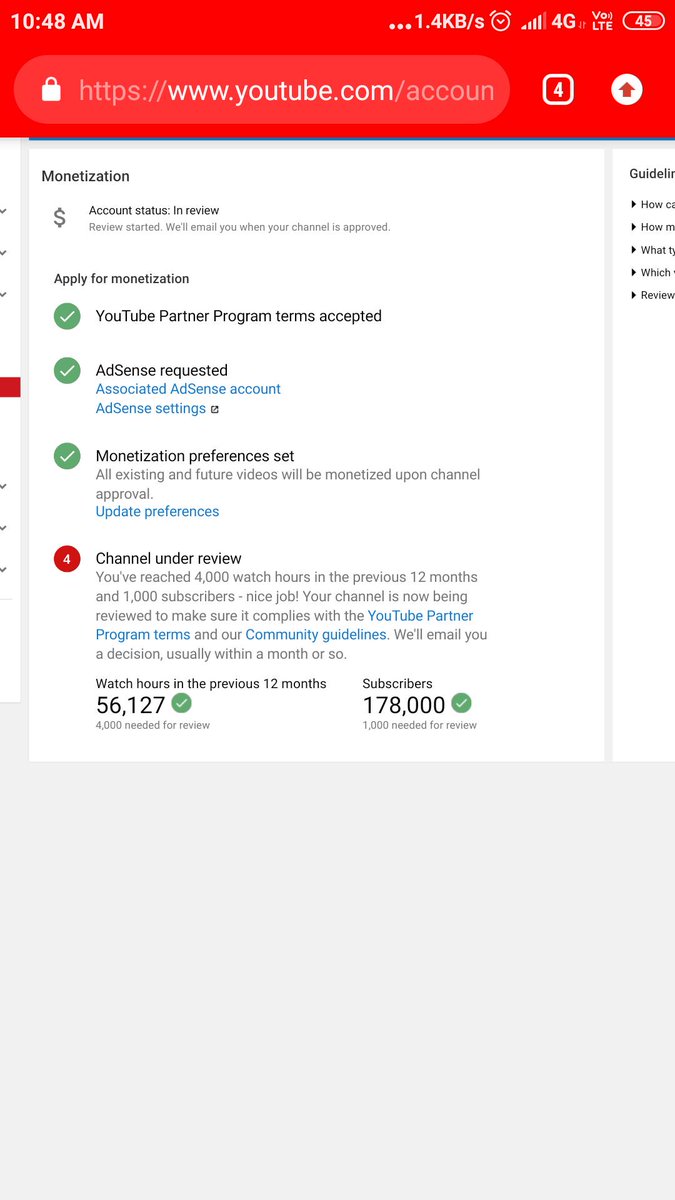675x1200 pixels.
Task: Tap the 10:48 AM clock
Action: [57, 21]
